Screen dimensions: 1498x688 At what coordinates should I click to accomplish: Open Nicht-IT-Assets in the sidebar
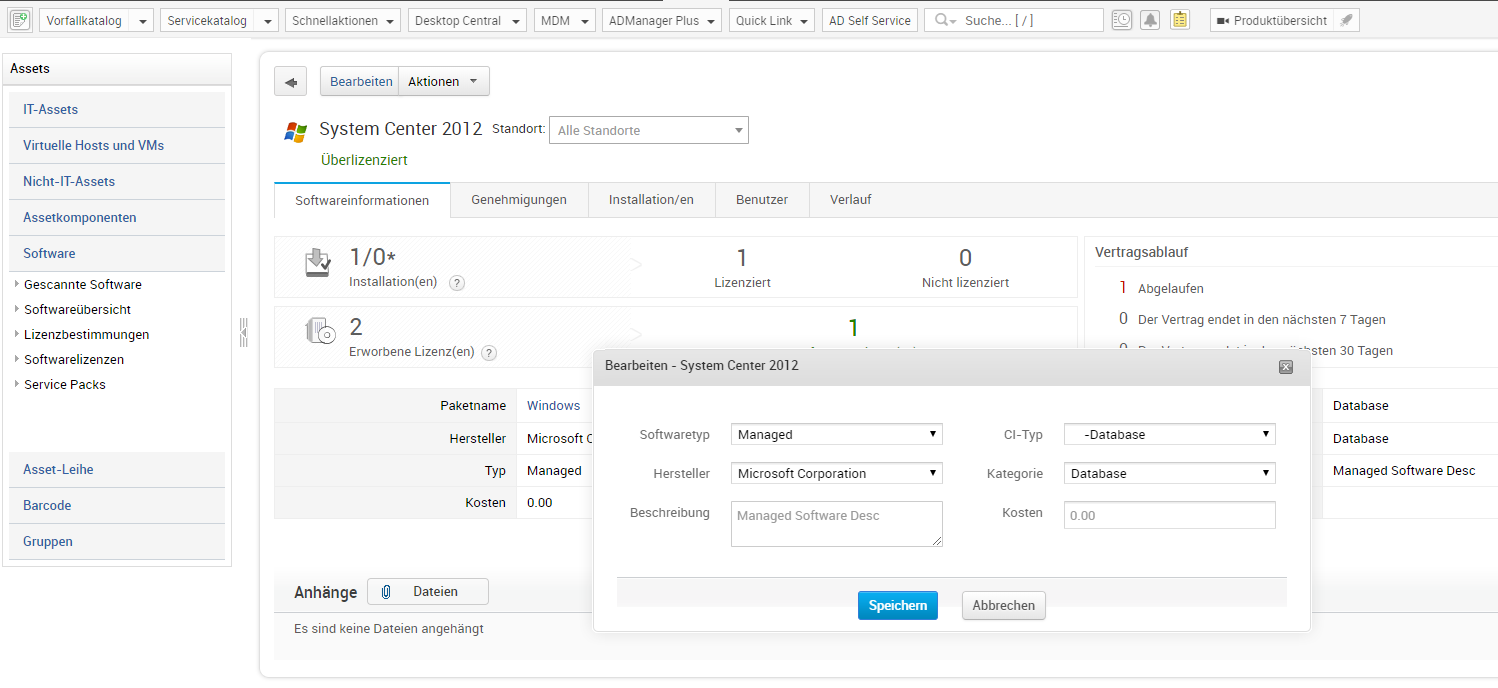(x=117, y=181)
